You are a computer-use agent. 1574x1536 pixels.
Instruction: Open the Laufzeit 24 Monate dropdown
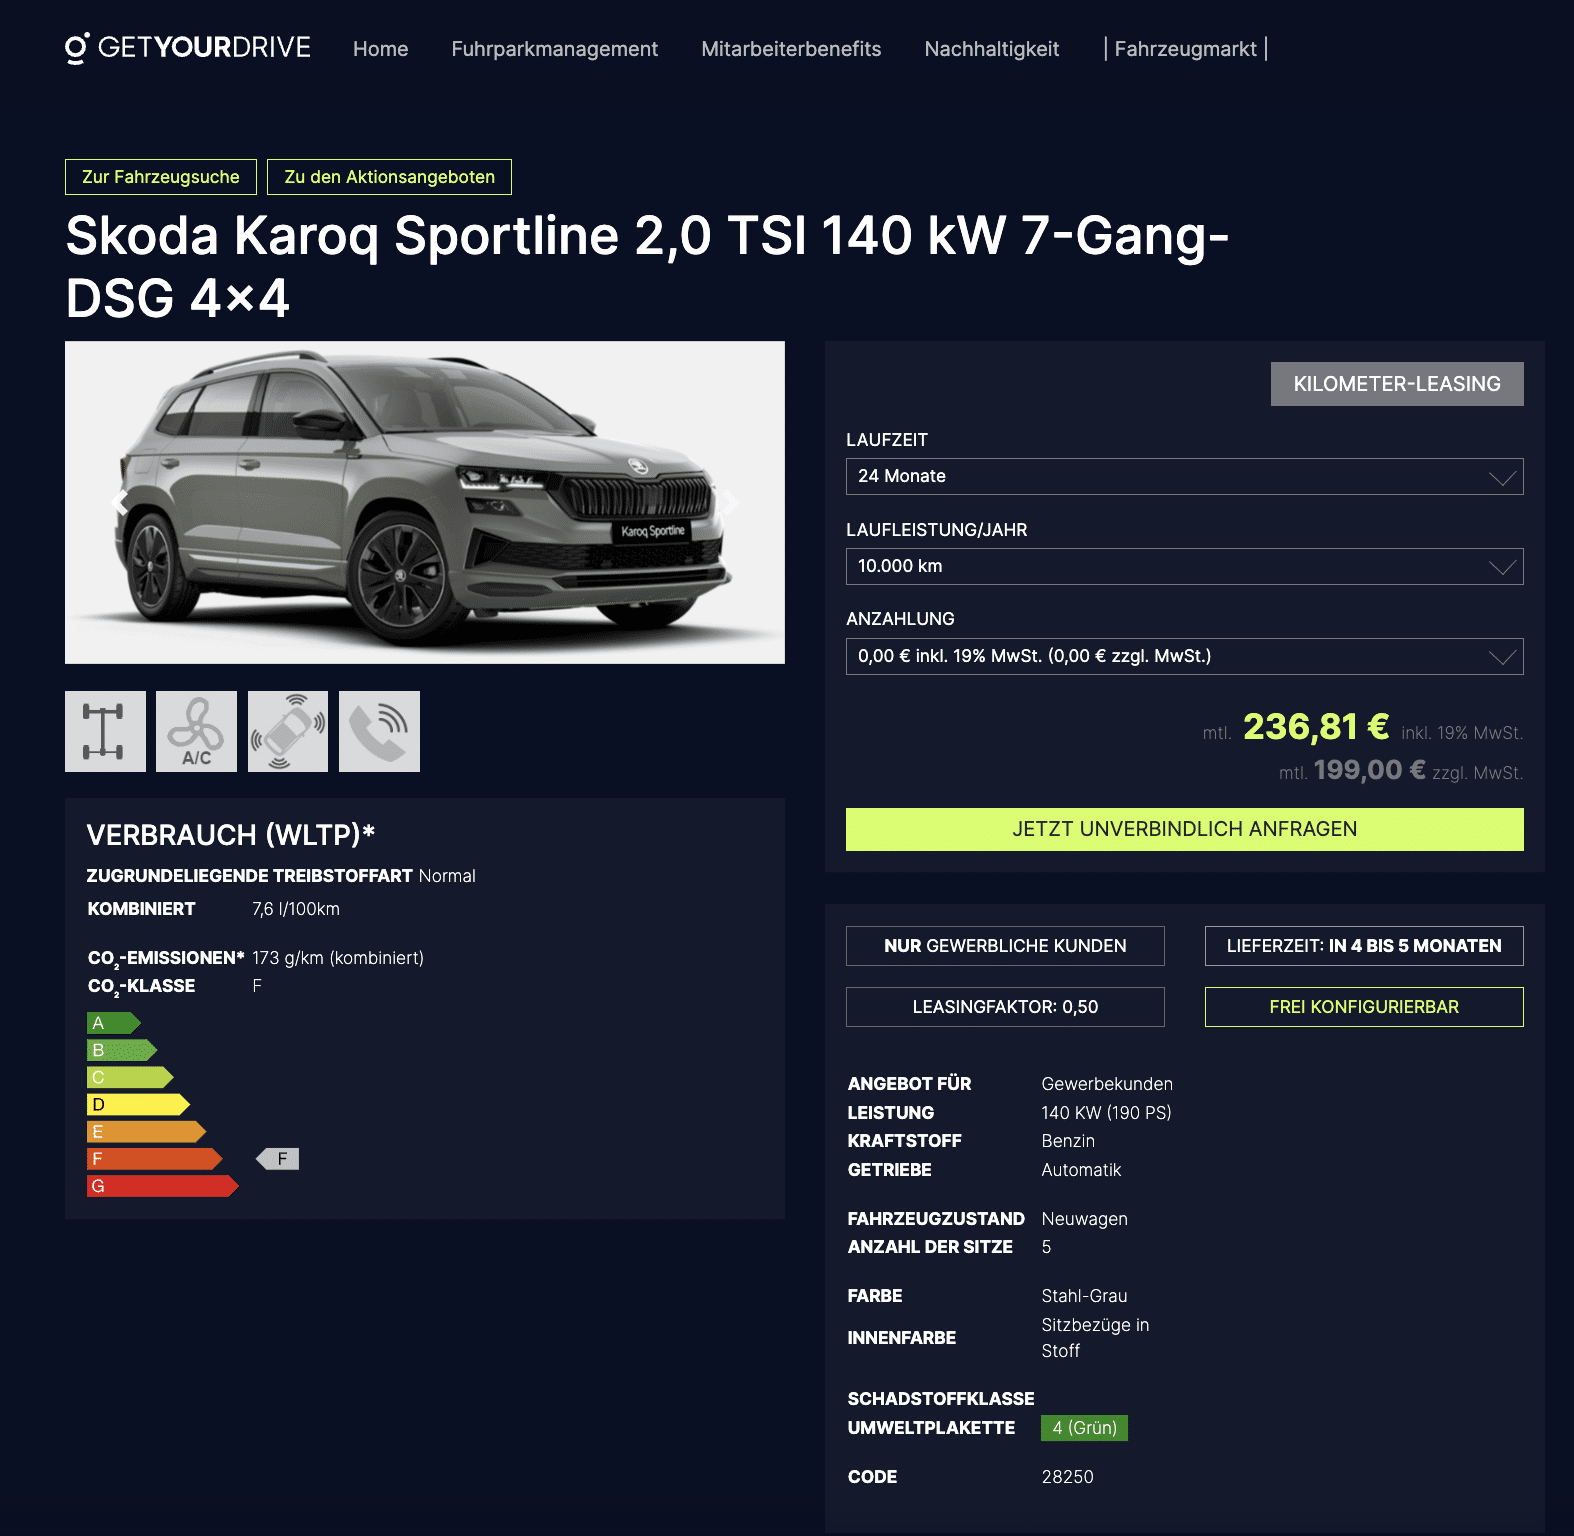click(x=1184, y=476)
